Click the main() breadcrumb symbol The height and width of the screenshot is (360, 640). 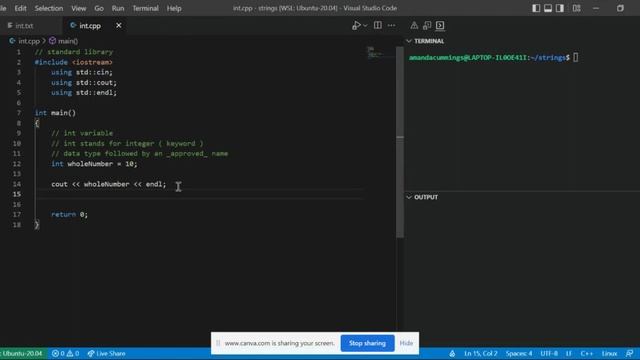[x=67, y=41]
